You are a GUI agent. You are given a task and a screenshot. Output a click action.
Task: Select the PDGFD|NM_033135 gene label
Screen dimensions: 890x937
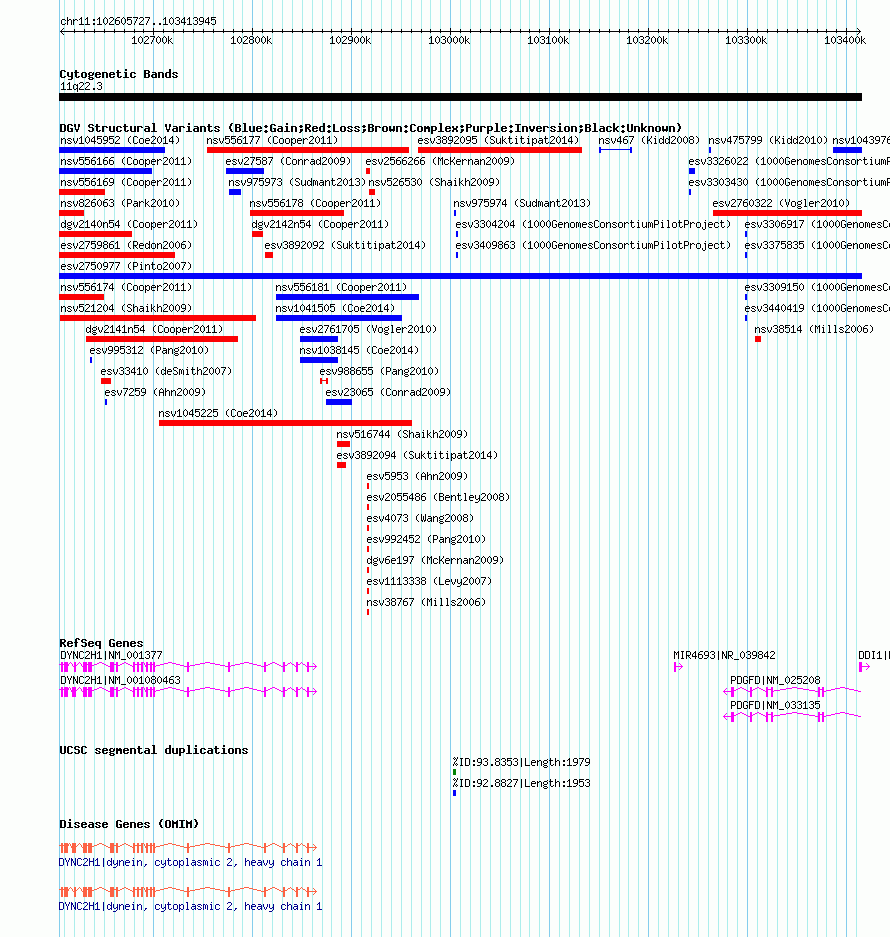(x=775, y=705)
